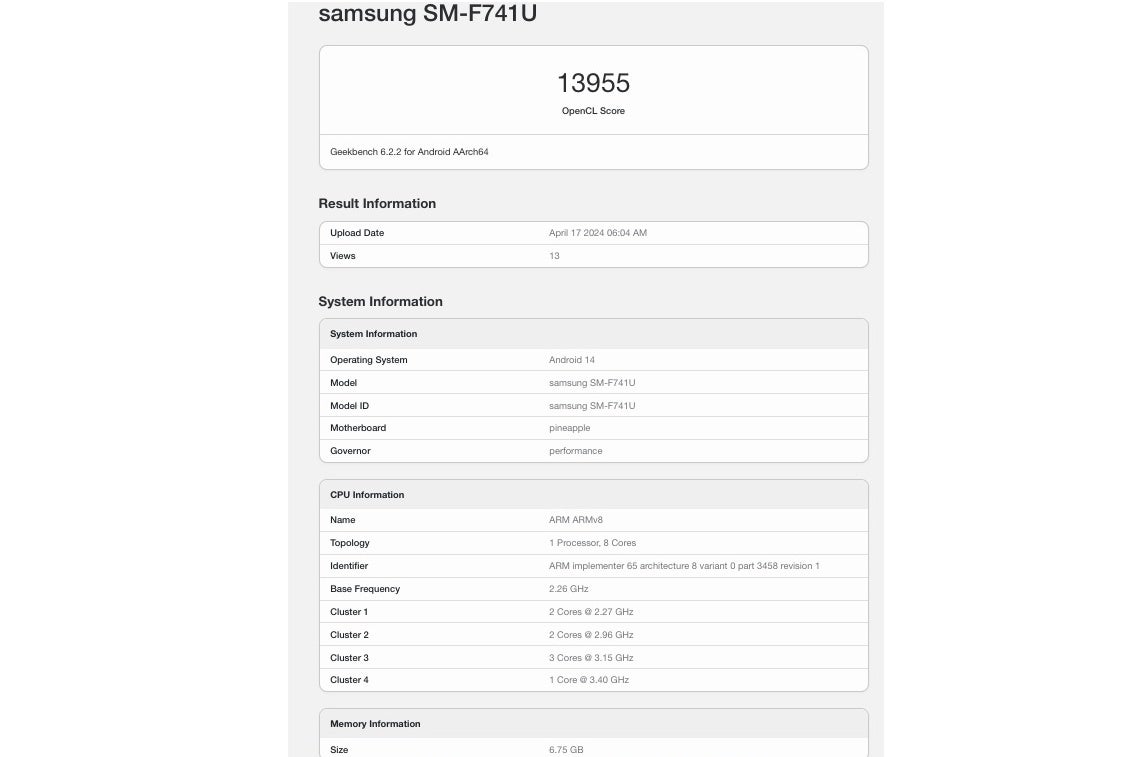1135x757 pixels.
Task: Click the Topology label
Action: click(350, 543)
